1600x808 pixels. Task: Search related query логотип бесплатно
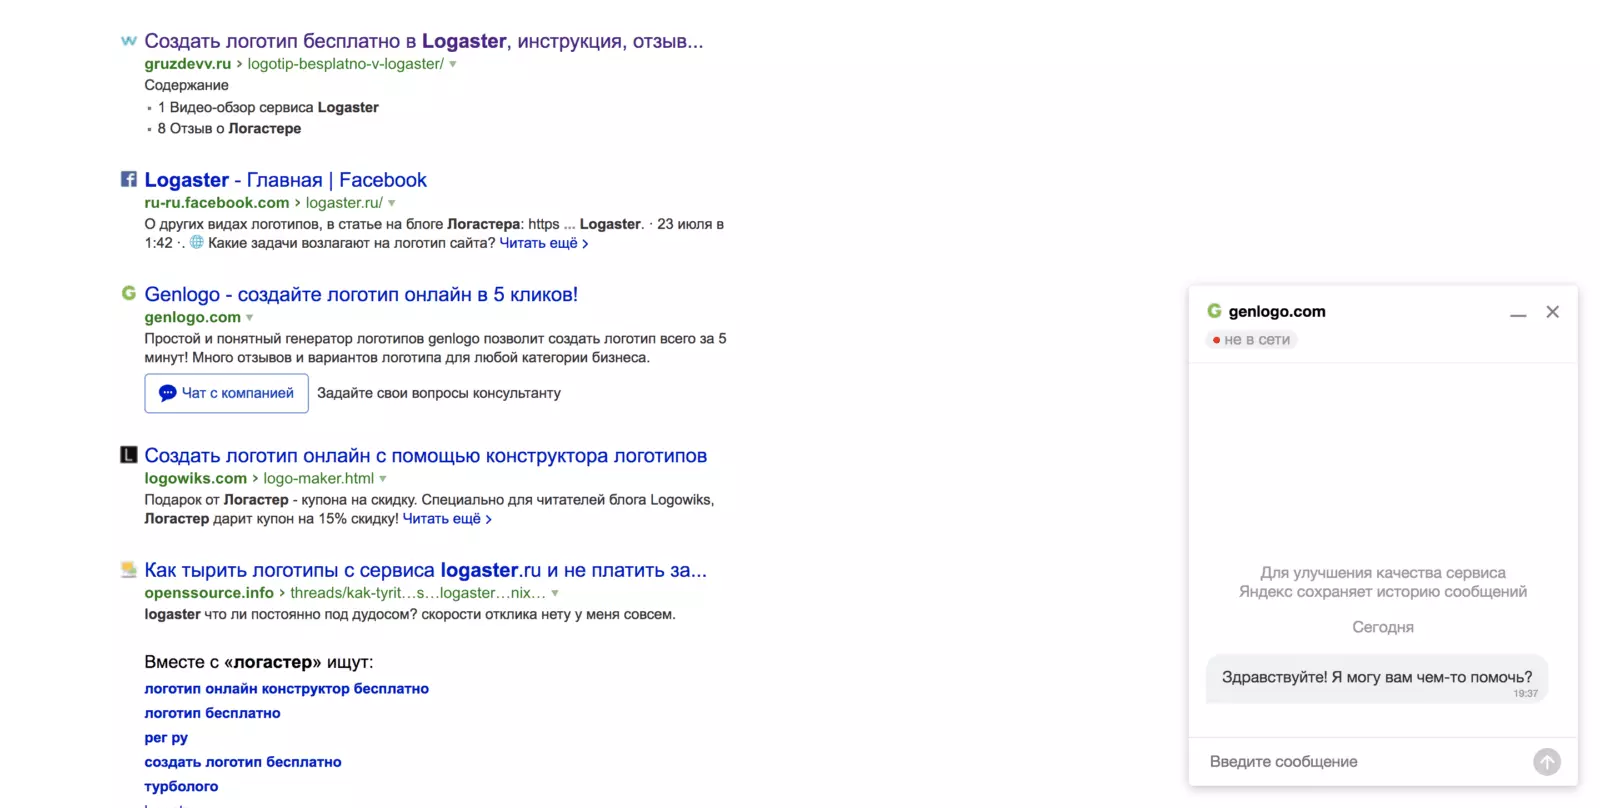coord(212,713)
